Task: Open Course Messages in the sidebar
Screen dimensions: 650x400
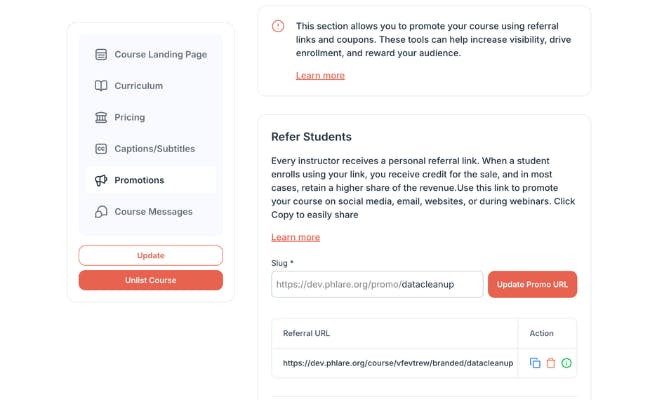Action: 152,212
